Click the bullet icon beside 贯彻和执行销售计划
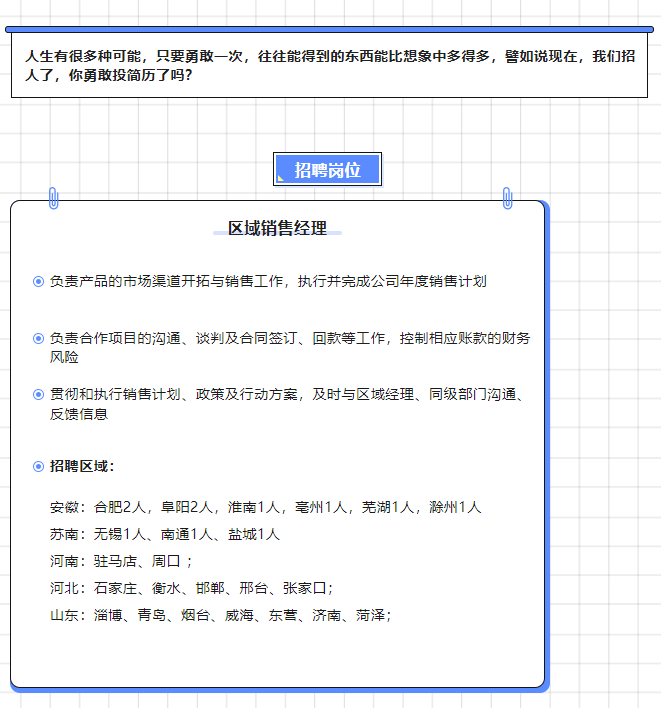This screenshot has width=661, height=708. coord(38,395)
